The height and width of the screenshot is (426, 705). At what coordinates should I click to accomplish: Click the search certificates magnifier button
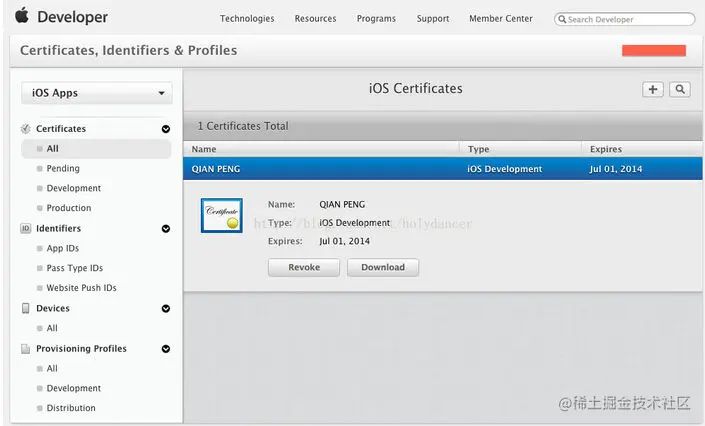click(x=680, y=90)
